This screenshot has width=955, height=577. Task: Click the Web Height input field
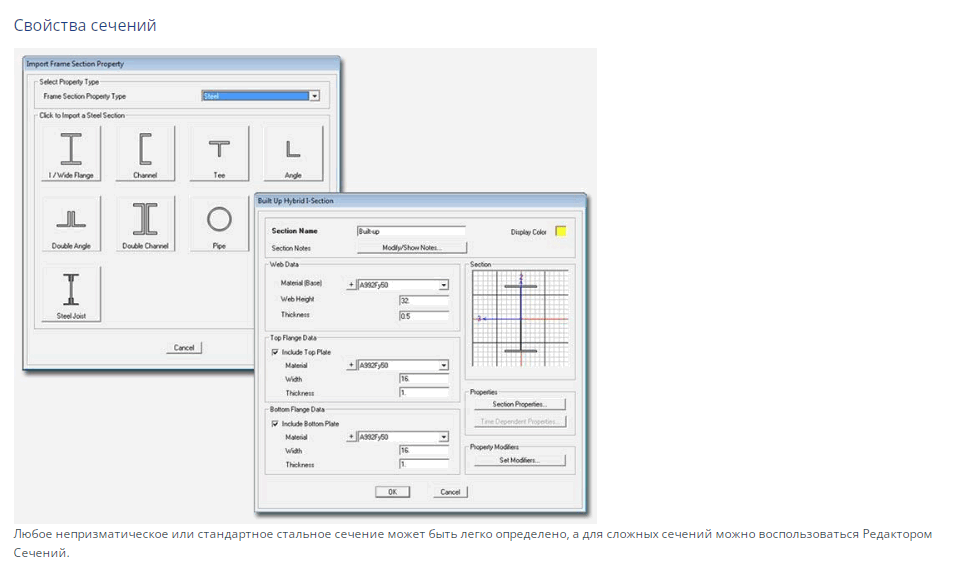(x=424, y=300)
